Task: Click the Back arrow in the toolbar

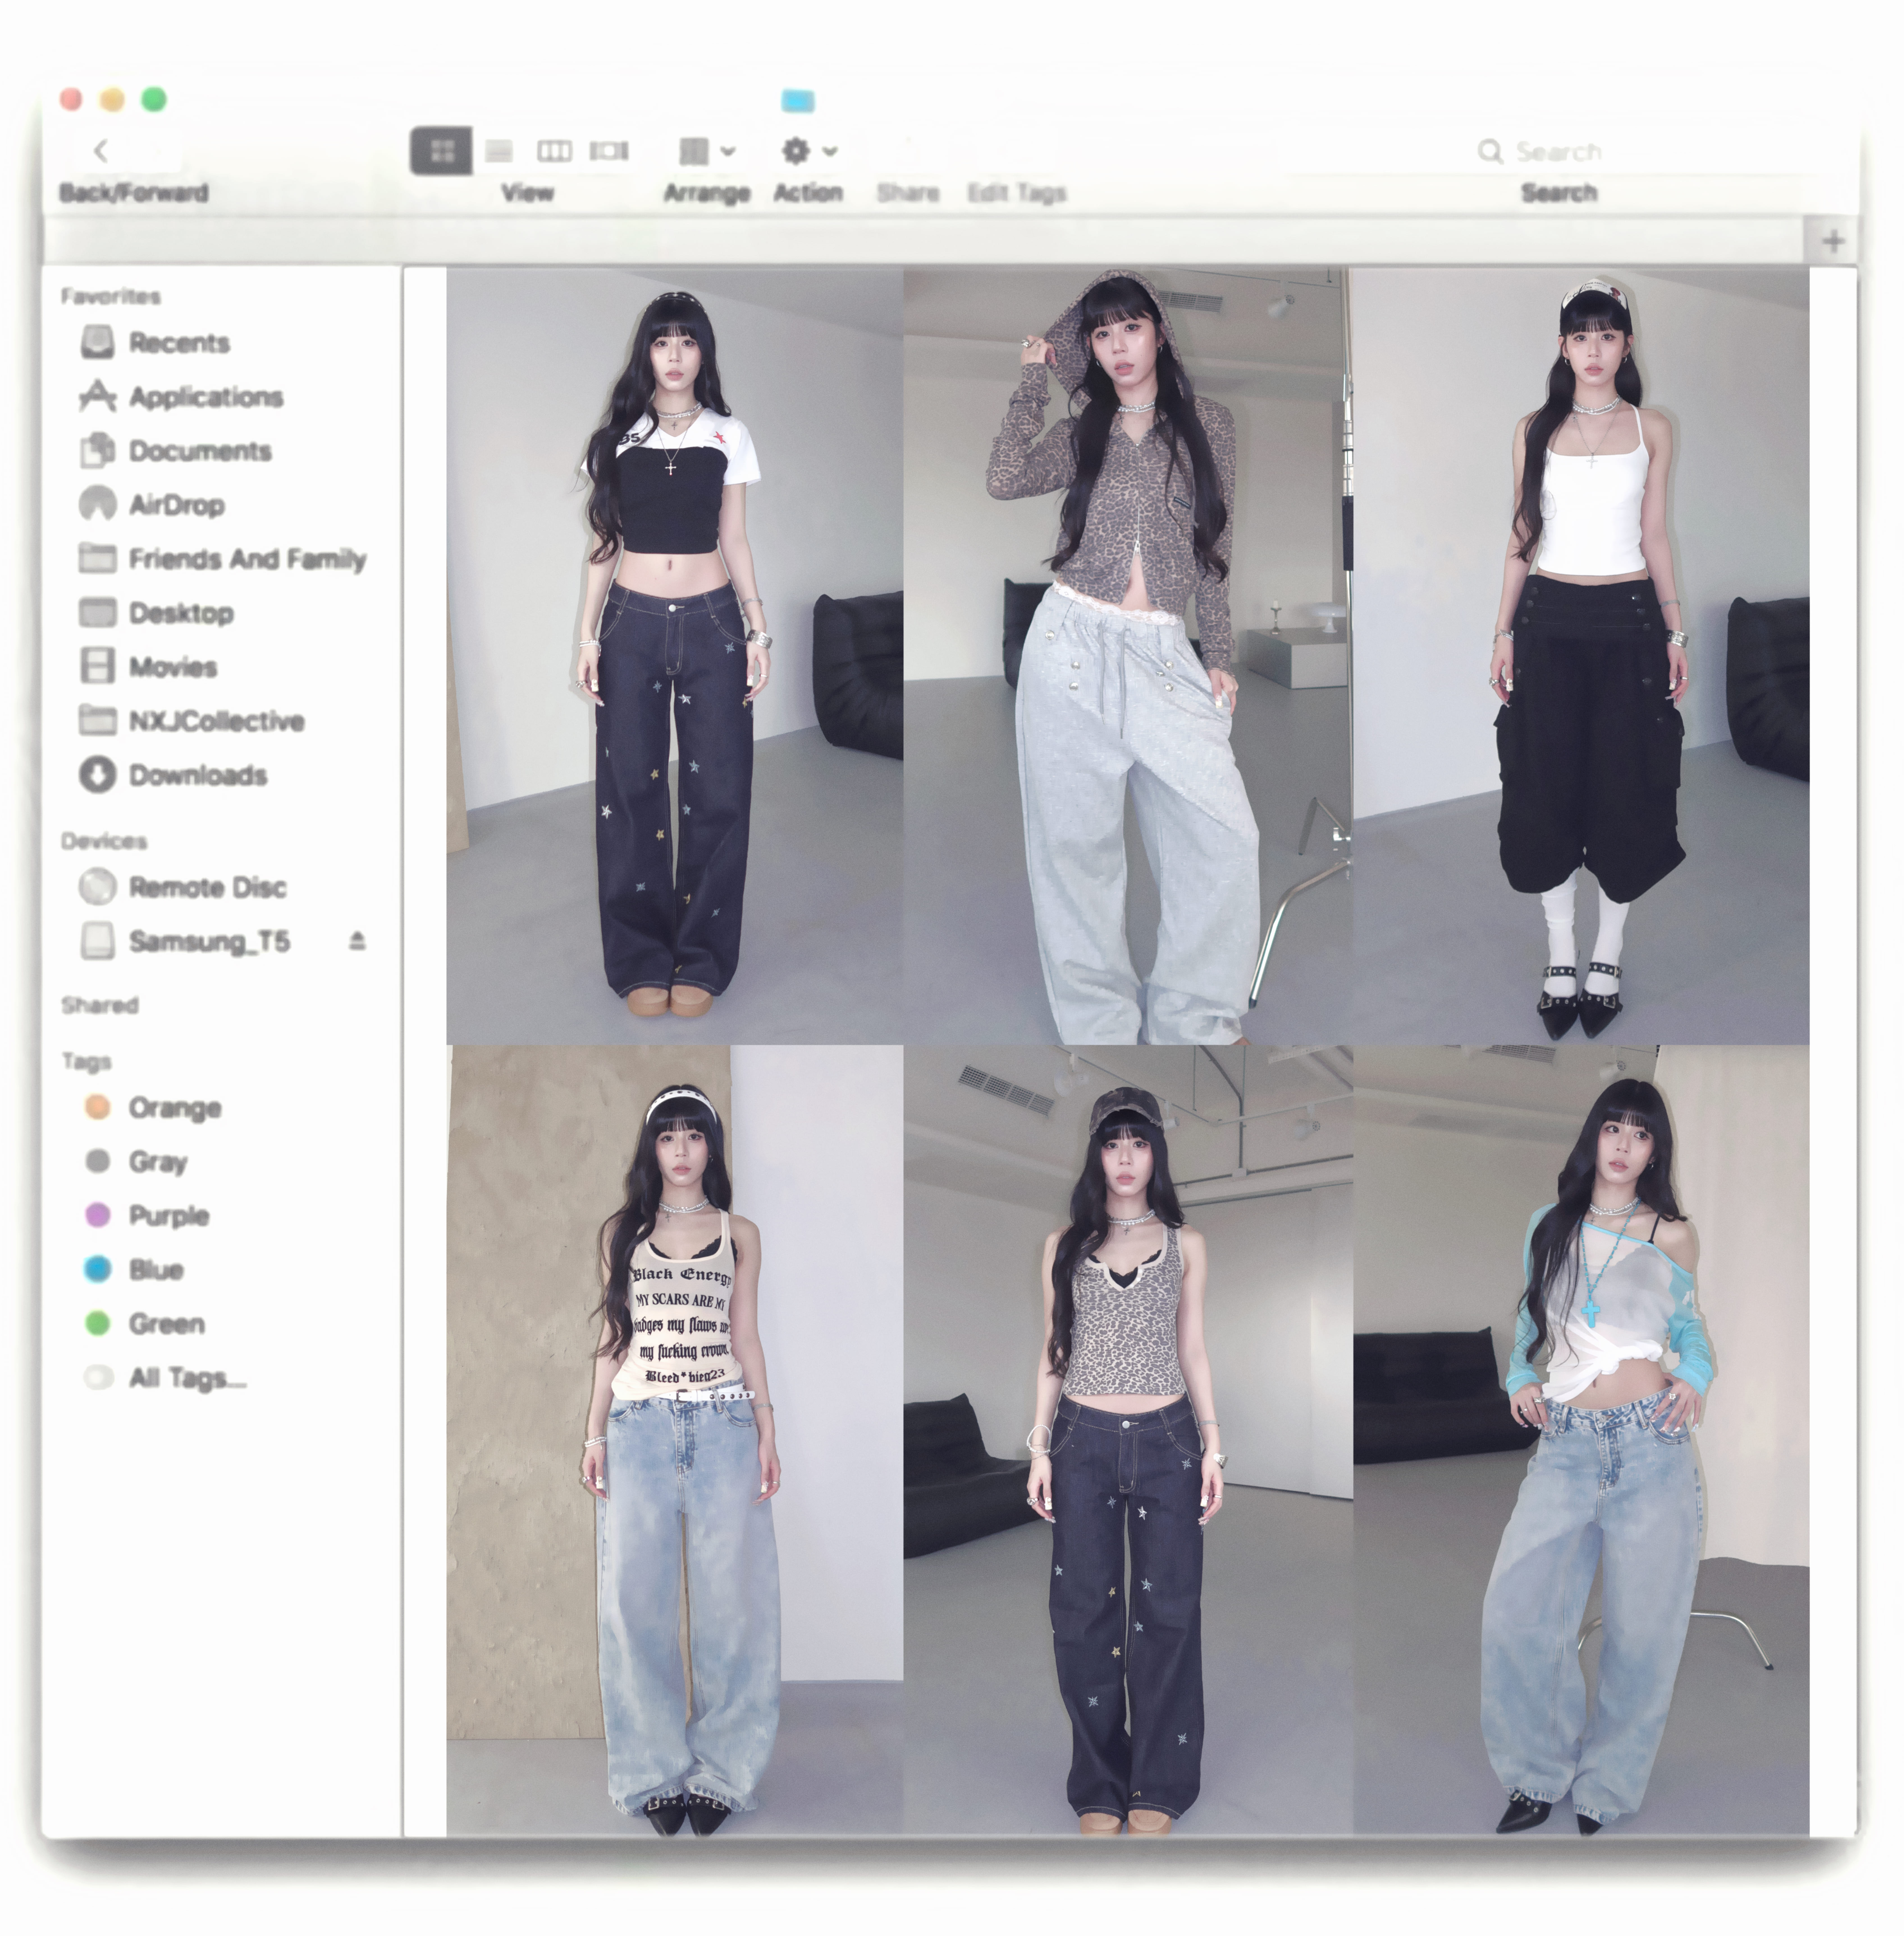Action: click(x=100, y=151)
